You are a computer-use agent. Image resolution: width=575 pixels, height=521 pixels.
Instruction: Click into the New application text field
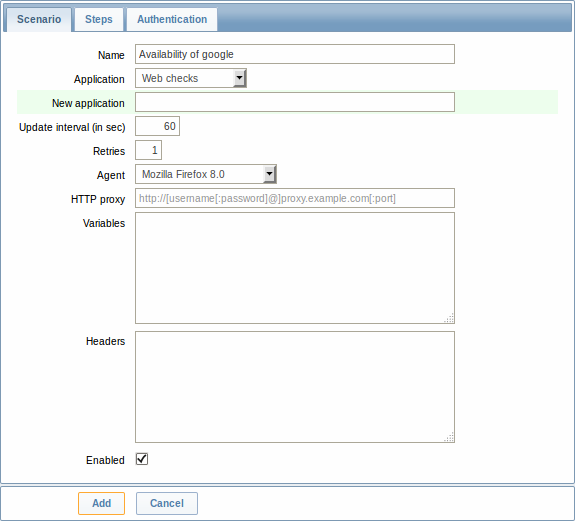[x=295, y=102]
